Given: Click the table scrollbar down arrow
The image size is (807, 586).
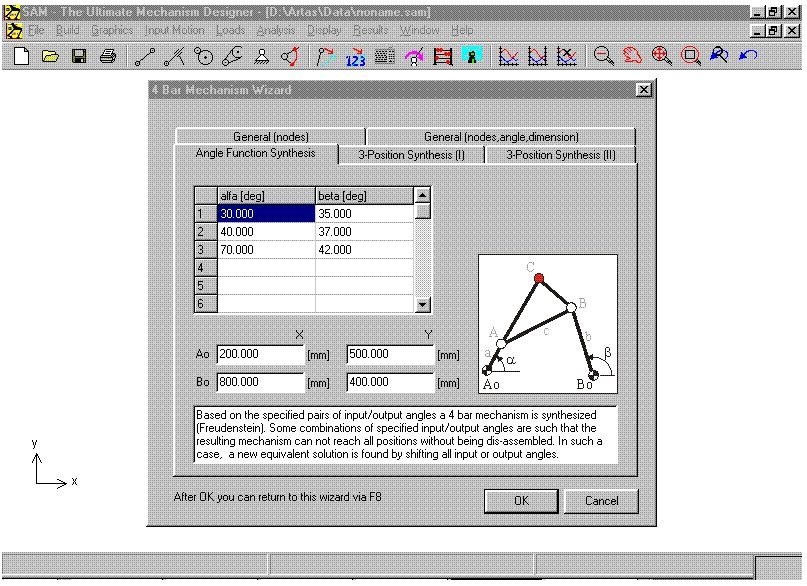Looking at the screenshot, I should [423, 304].
